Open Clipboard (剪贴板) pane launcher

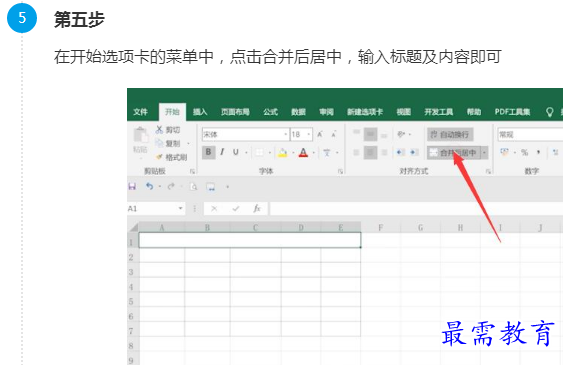coord(192,172)
